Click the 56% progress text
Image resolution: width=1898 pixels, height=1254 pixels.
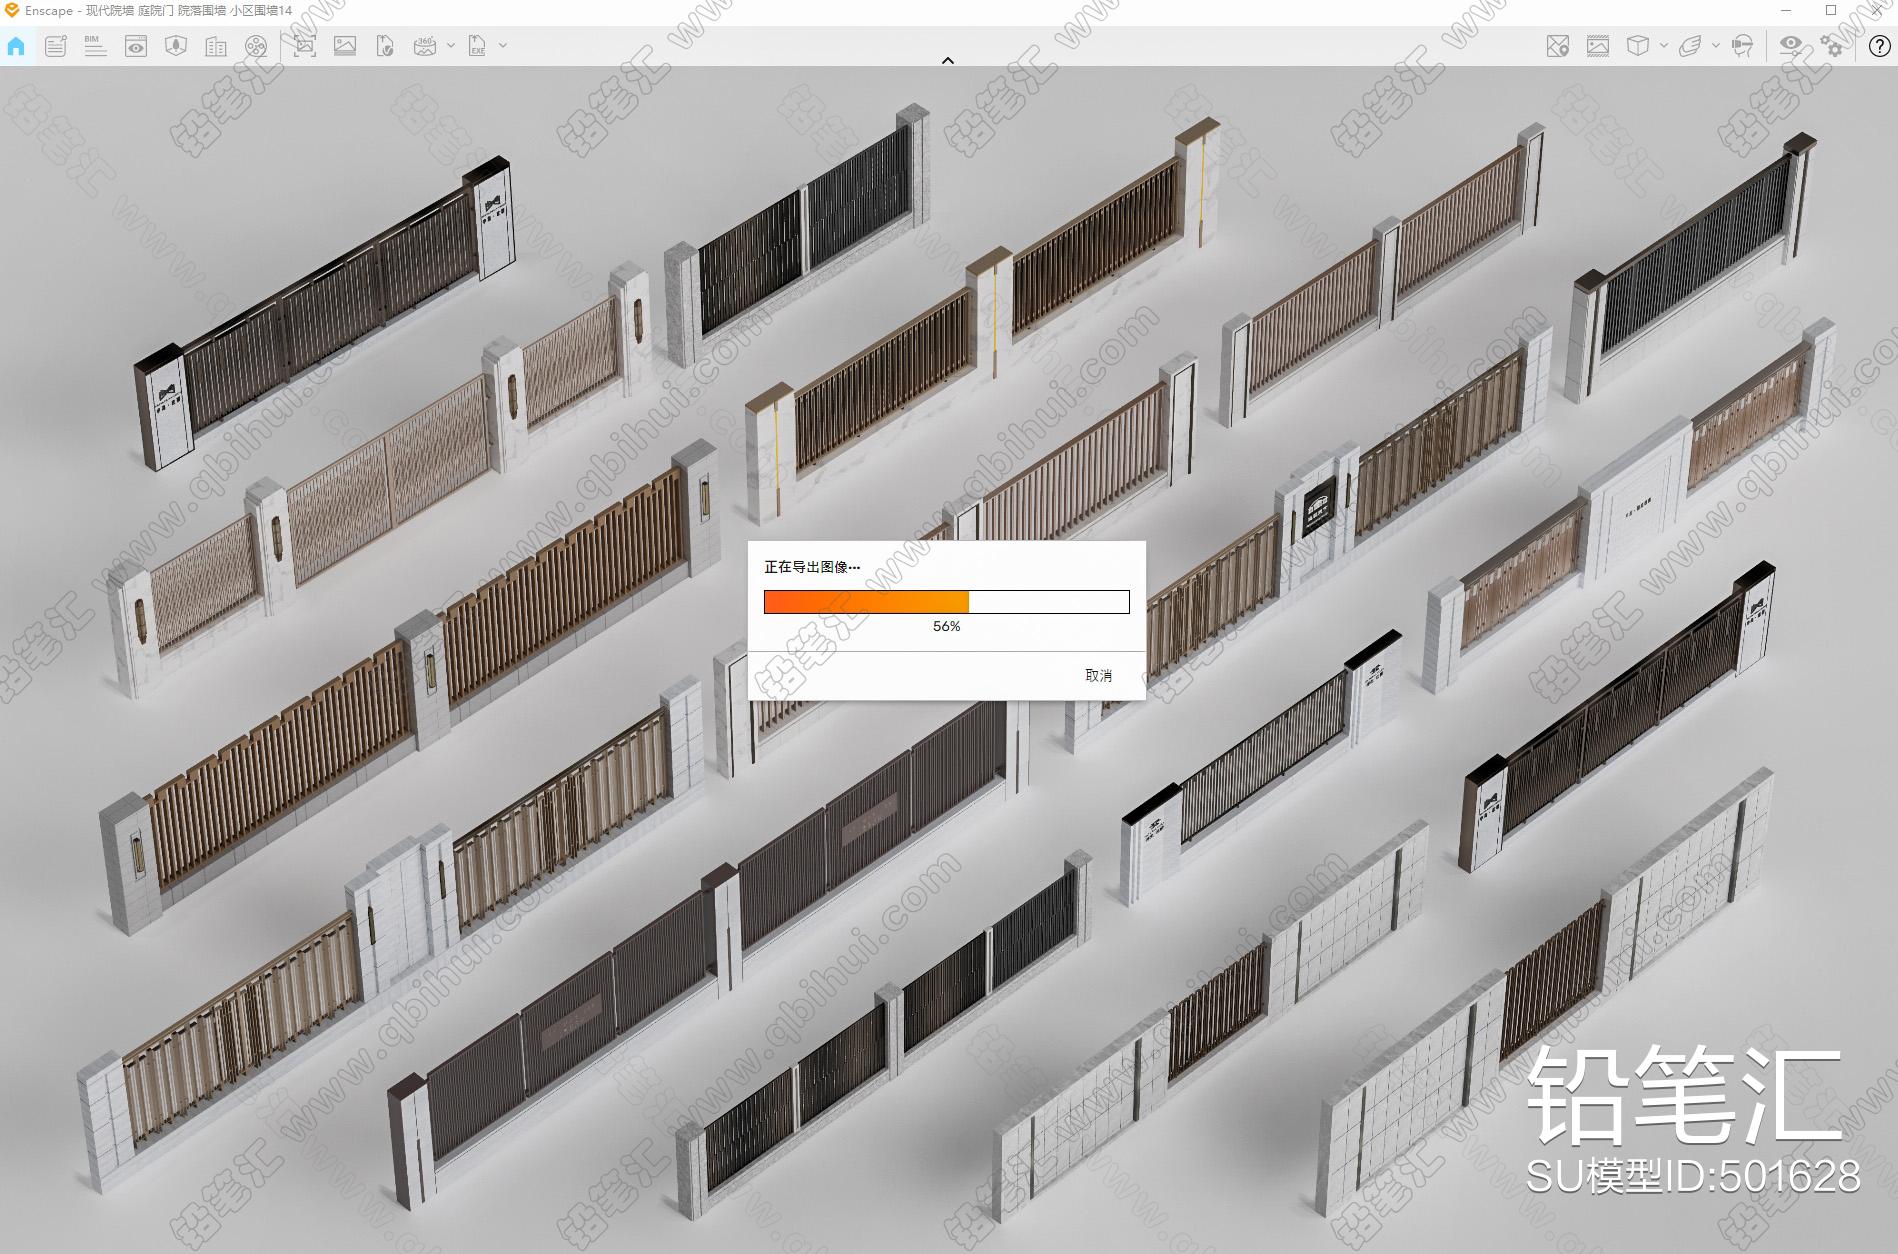tap(946, 627)
